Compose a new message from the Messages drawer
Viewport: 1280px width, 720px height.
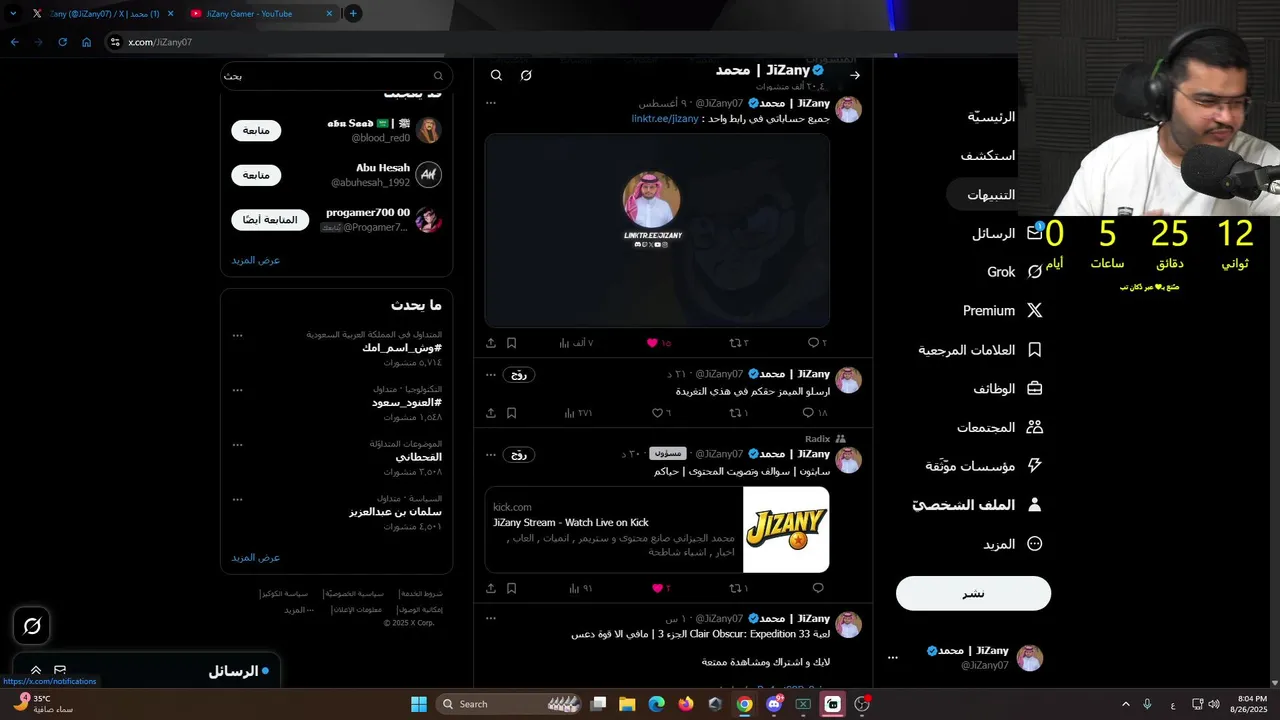(x=60, y=670)
